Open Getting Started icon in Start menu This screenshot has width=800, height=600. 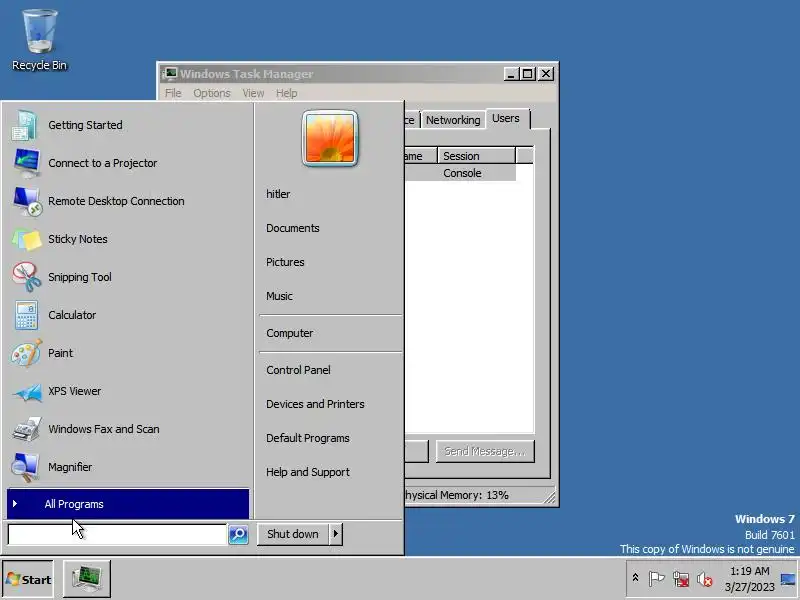24,125
